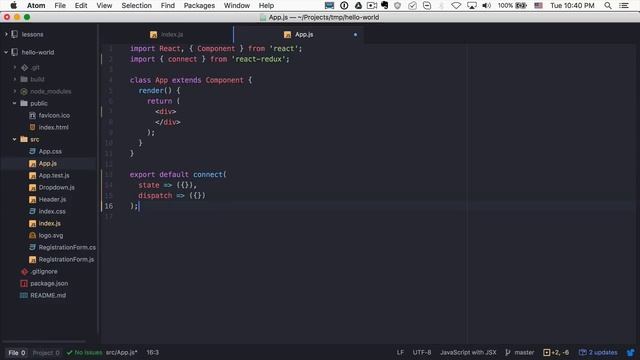This screenshot has height=360, width=640.
Task: Click the public folder icon
Action: coord(24,103)
